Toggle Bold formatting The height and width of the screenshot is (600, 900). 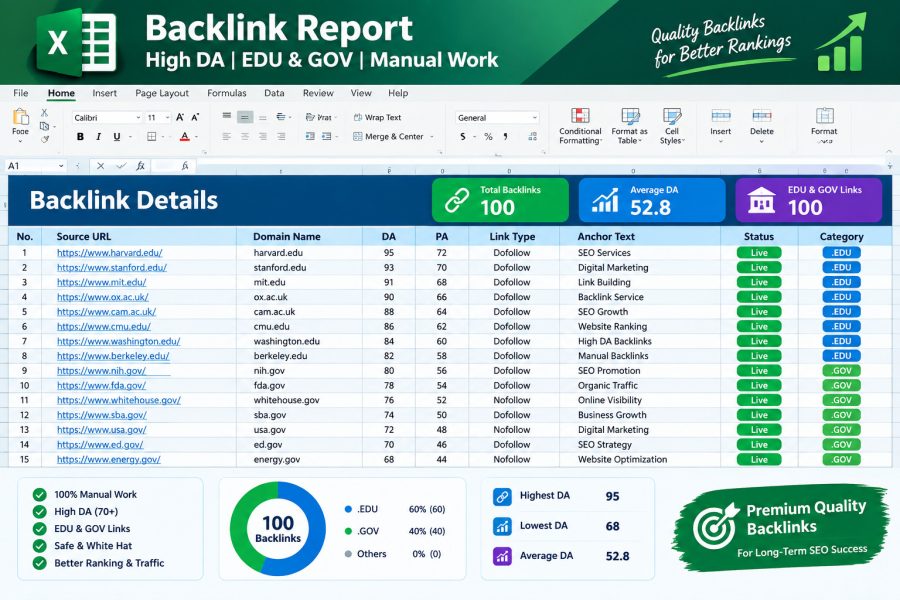coord(80,137)
